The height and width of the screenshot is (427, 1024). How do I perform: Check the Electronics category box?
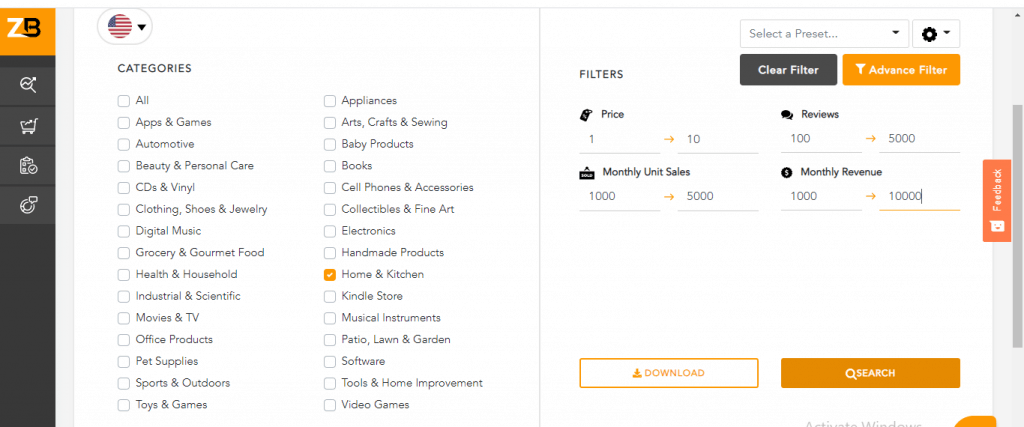coord(330,231)
